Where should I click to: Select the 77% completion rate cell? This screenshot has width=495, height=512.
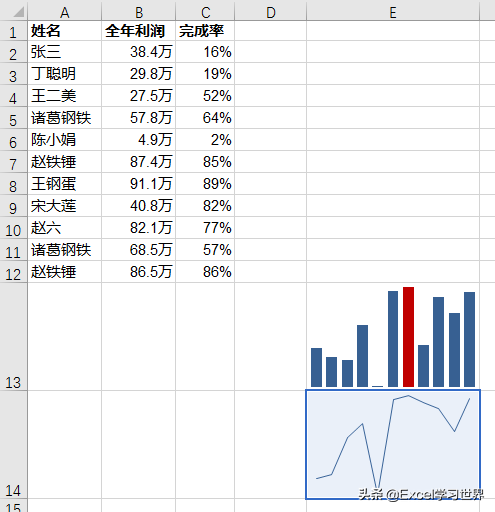click(x=205, y=228)
